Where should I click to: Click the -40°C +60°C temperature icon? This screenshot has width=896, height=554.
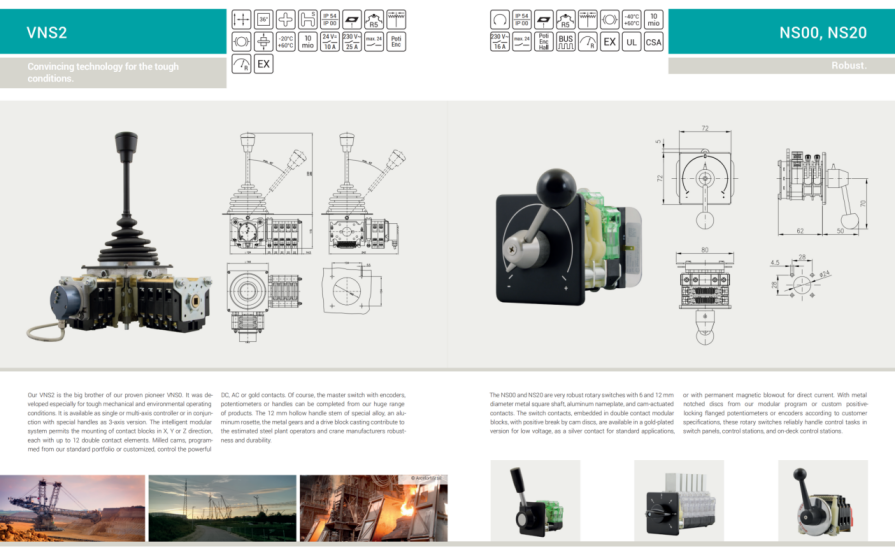631,18
